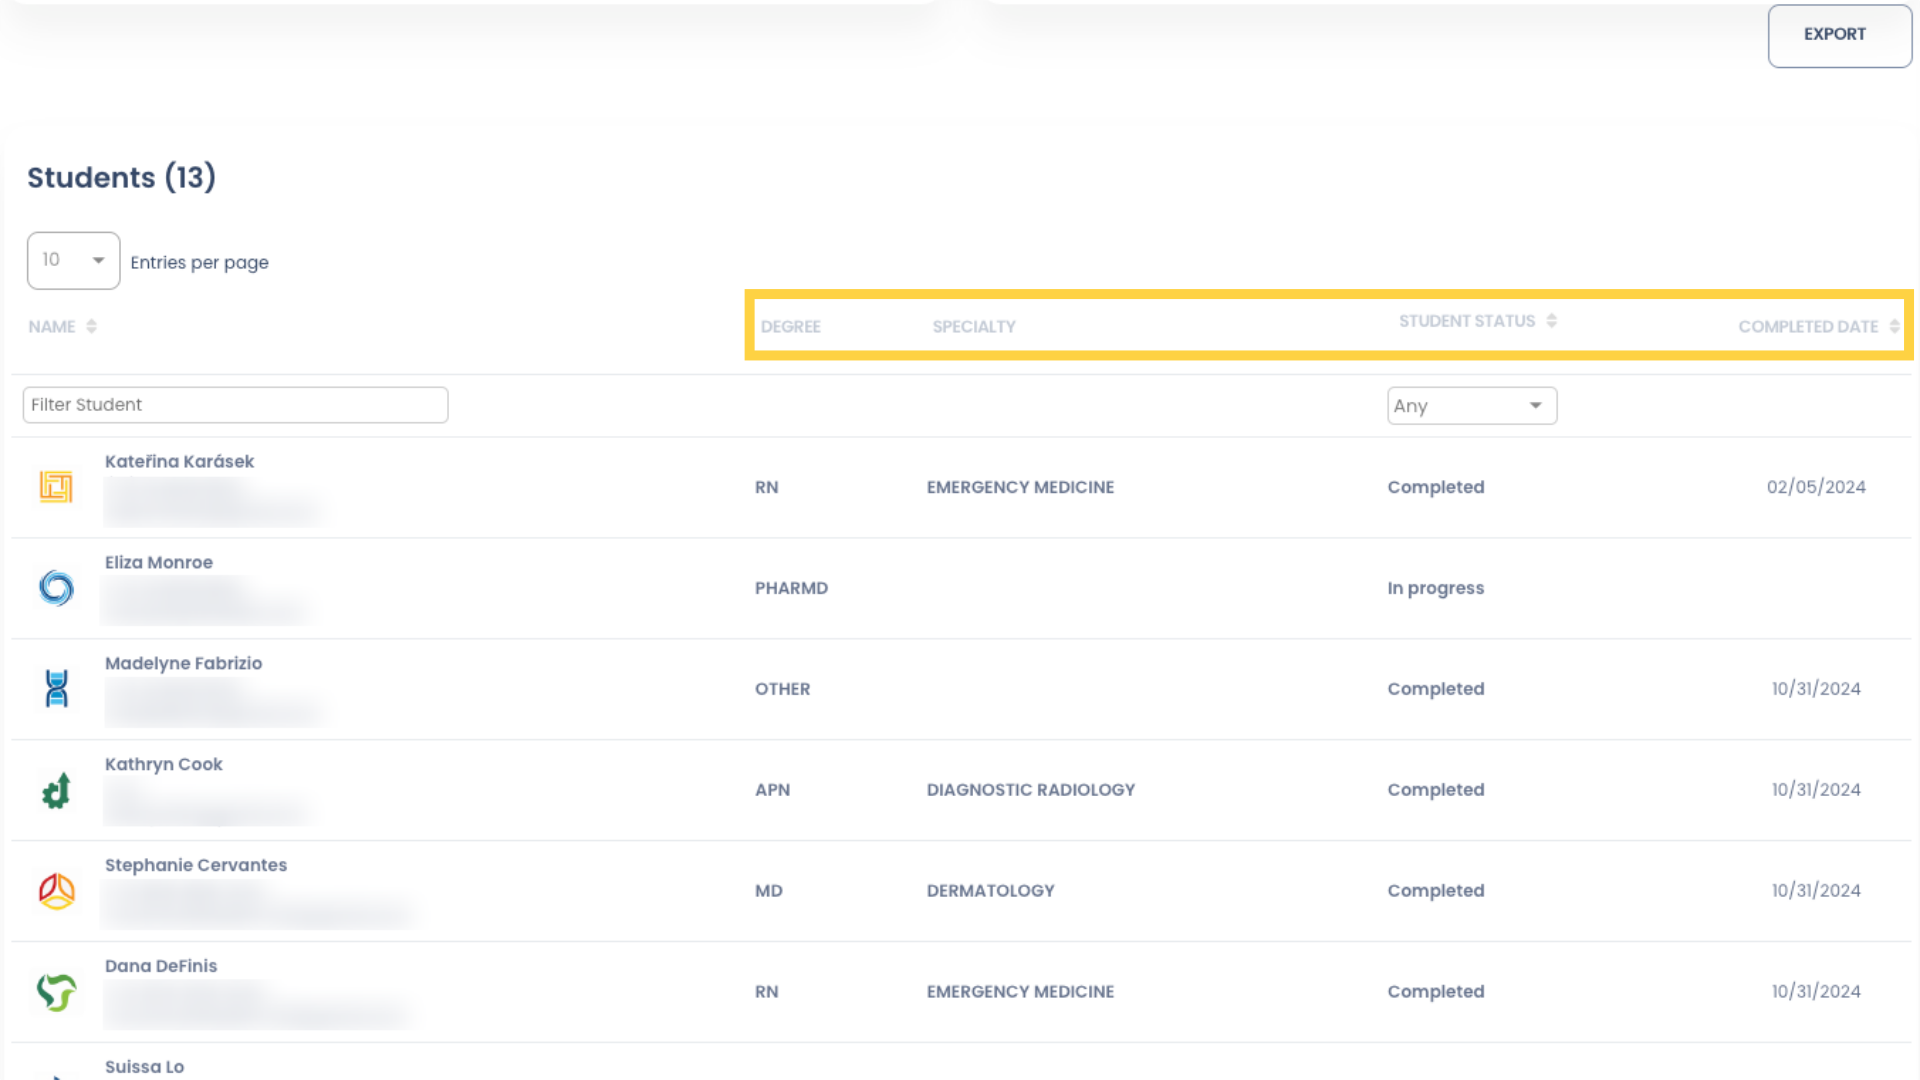Click the Filter Student input field

click(235, 405)
